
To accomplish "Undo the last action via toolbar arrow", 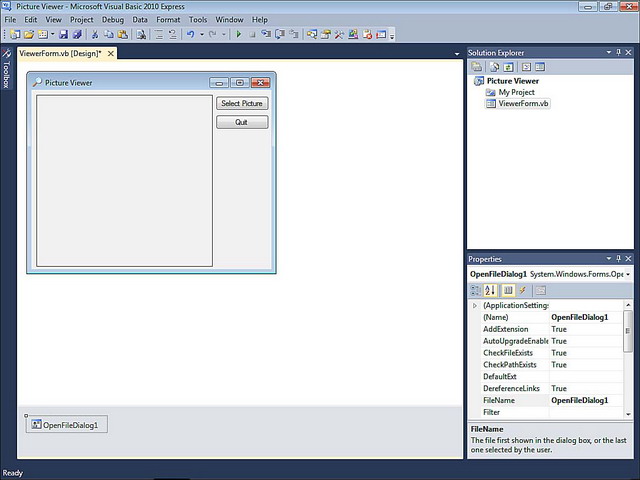I will click(190, 35).
